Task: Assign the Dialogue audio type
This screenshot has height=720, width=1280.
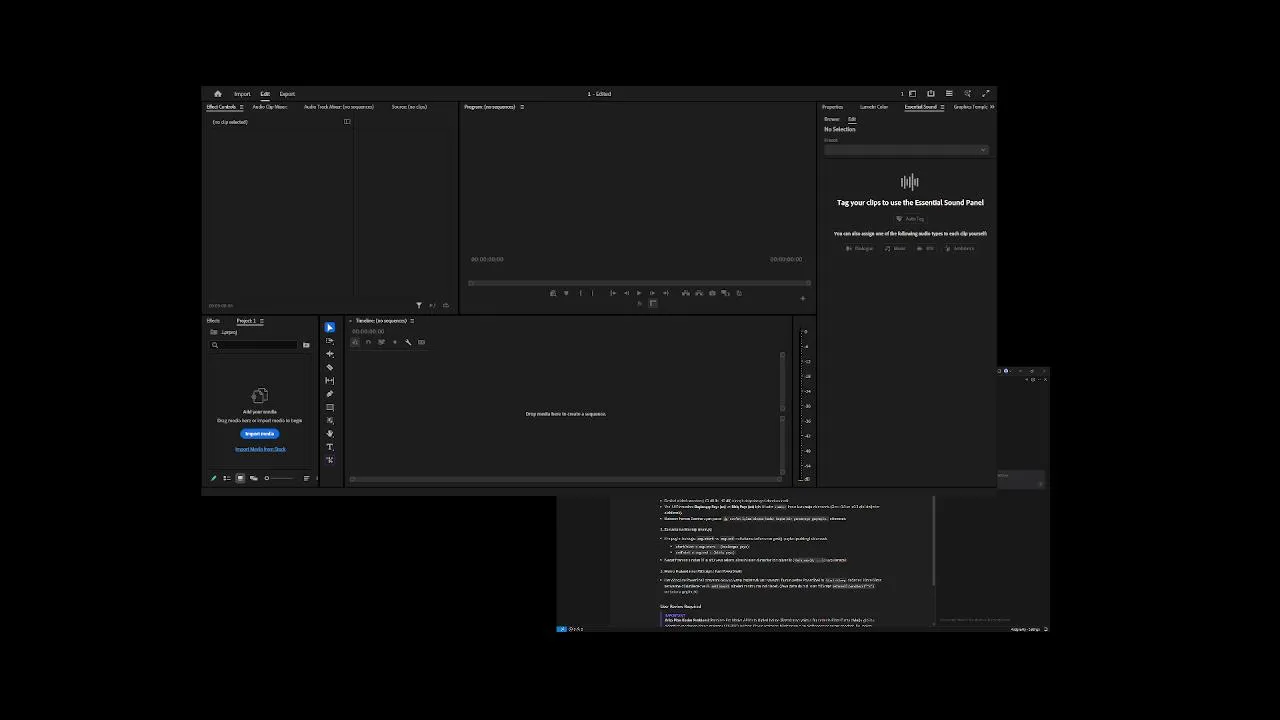Action: point(860,248)
